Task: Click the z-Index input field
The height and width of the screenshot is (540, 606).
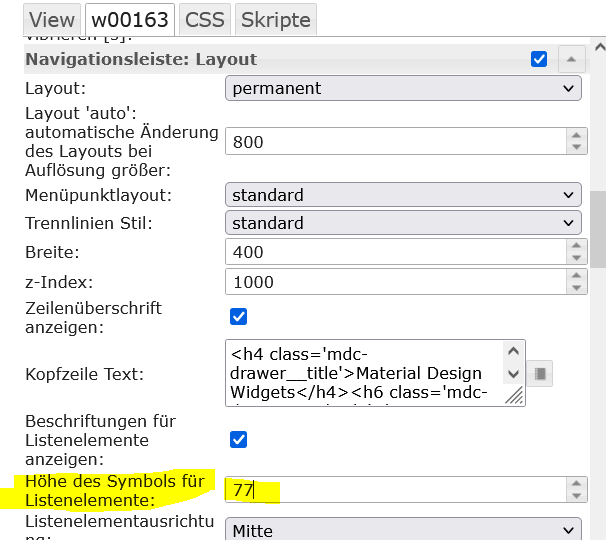Action: coord(396,282)
